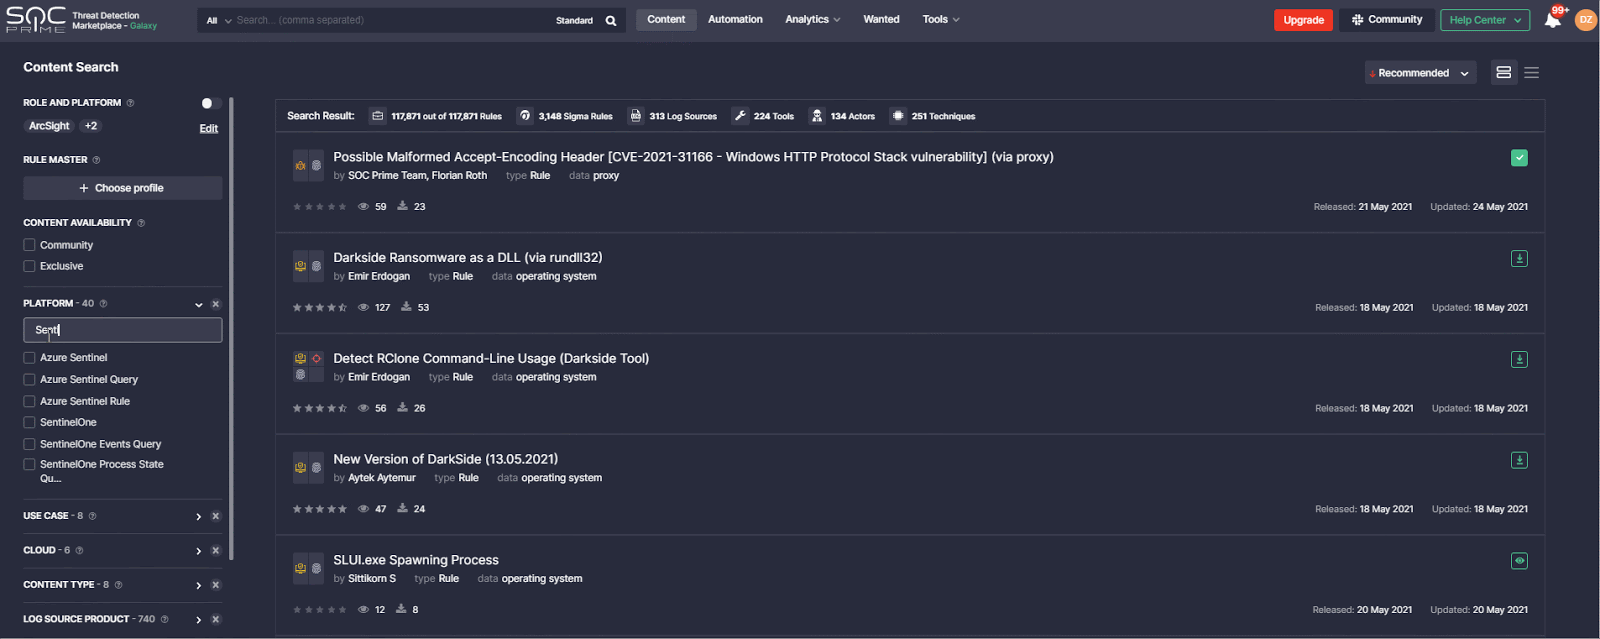Clear the Cloud filter with its X icon
Image resolution: width=1600 pixels, height=639 pixels.
pos(216,551)
